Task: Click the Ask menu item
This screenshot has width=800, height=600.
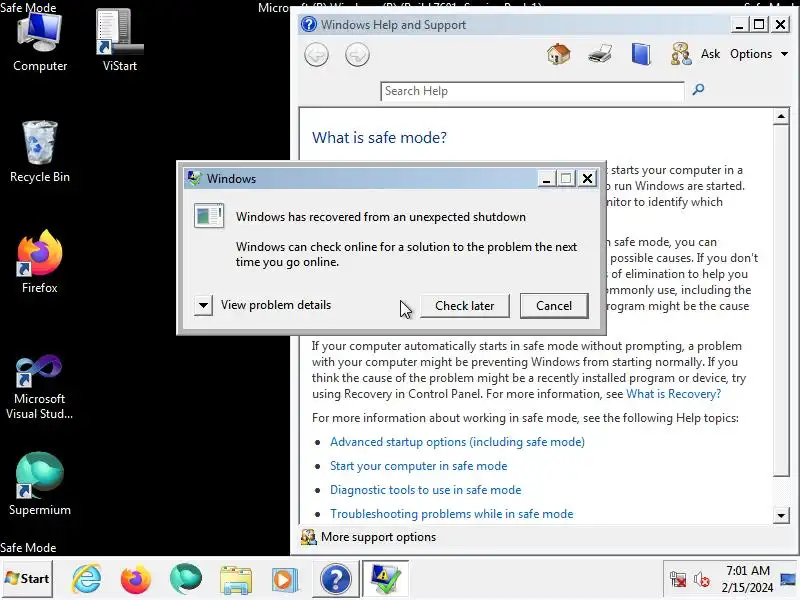Action: 710,54
